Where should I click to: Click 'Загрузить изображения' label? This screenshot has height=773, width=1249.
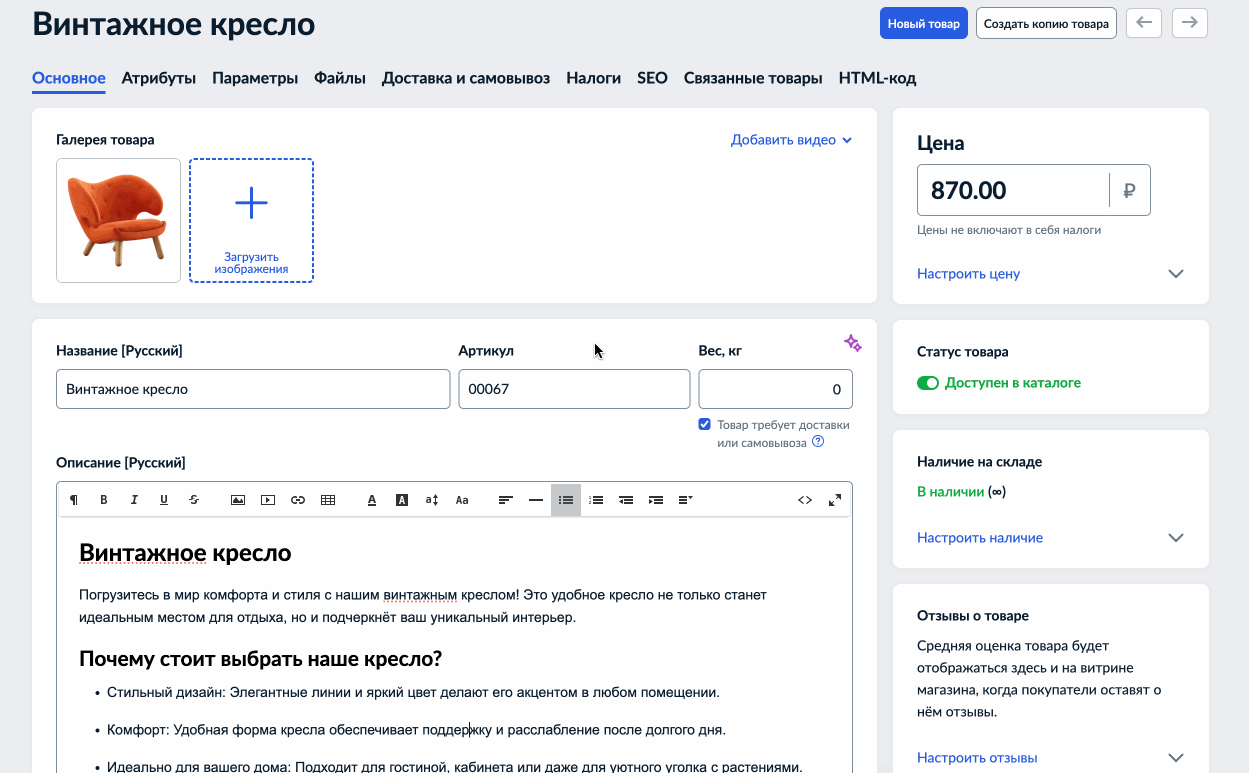click(251, 263)
